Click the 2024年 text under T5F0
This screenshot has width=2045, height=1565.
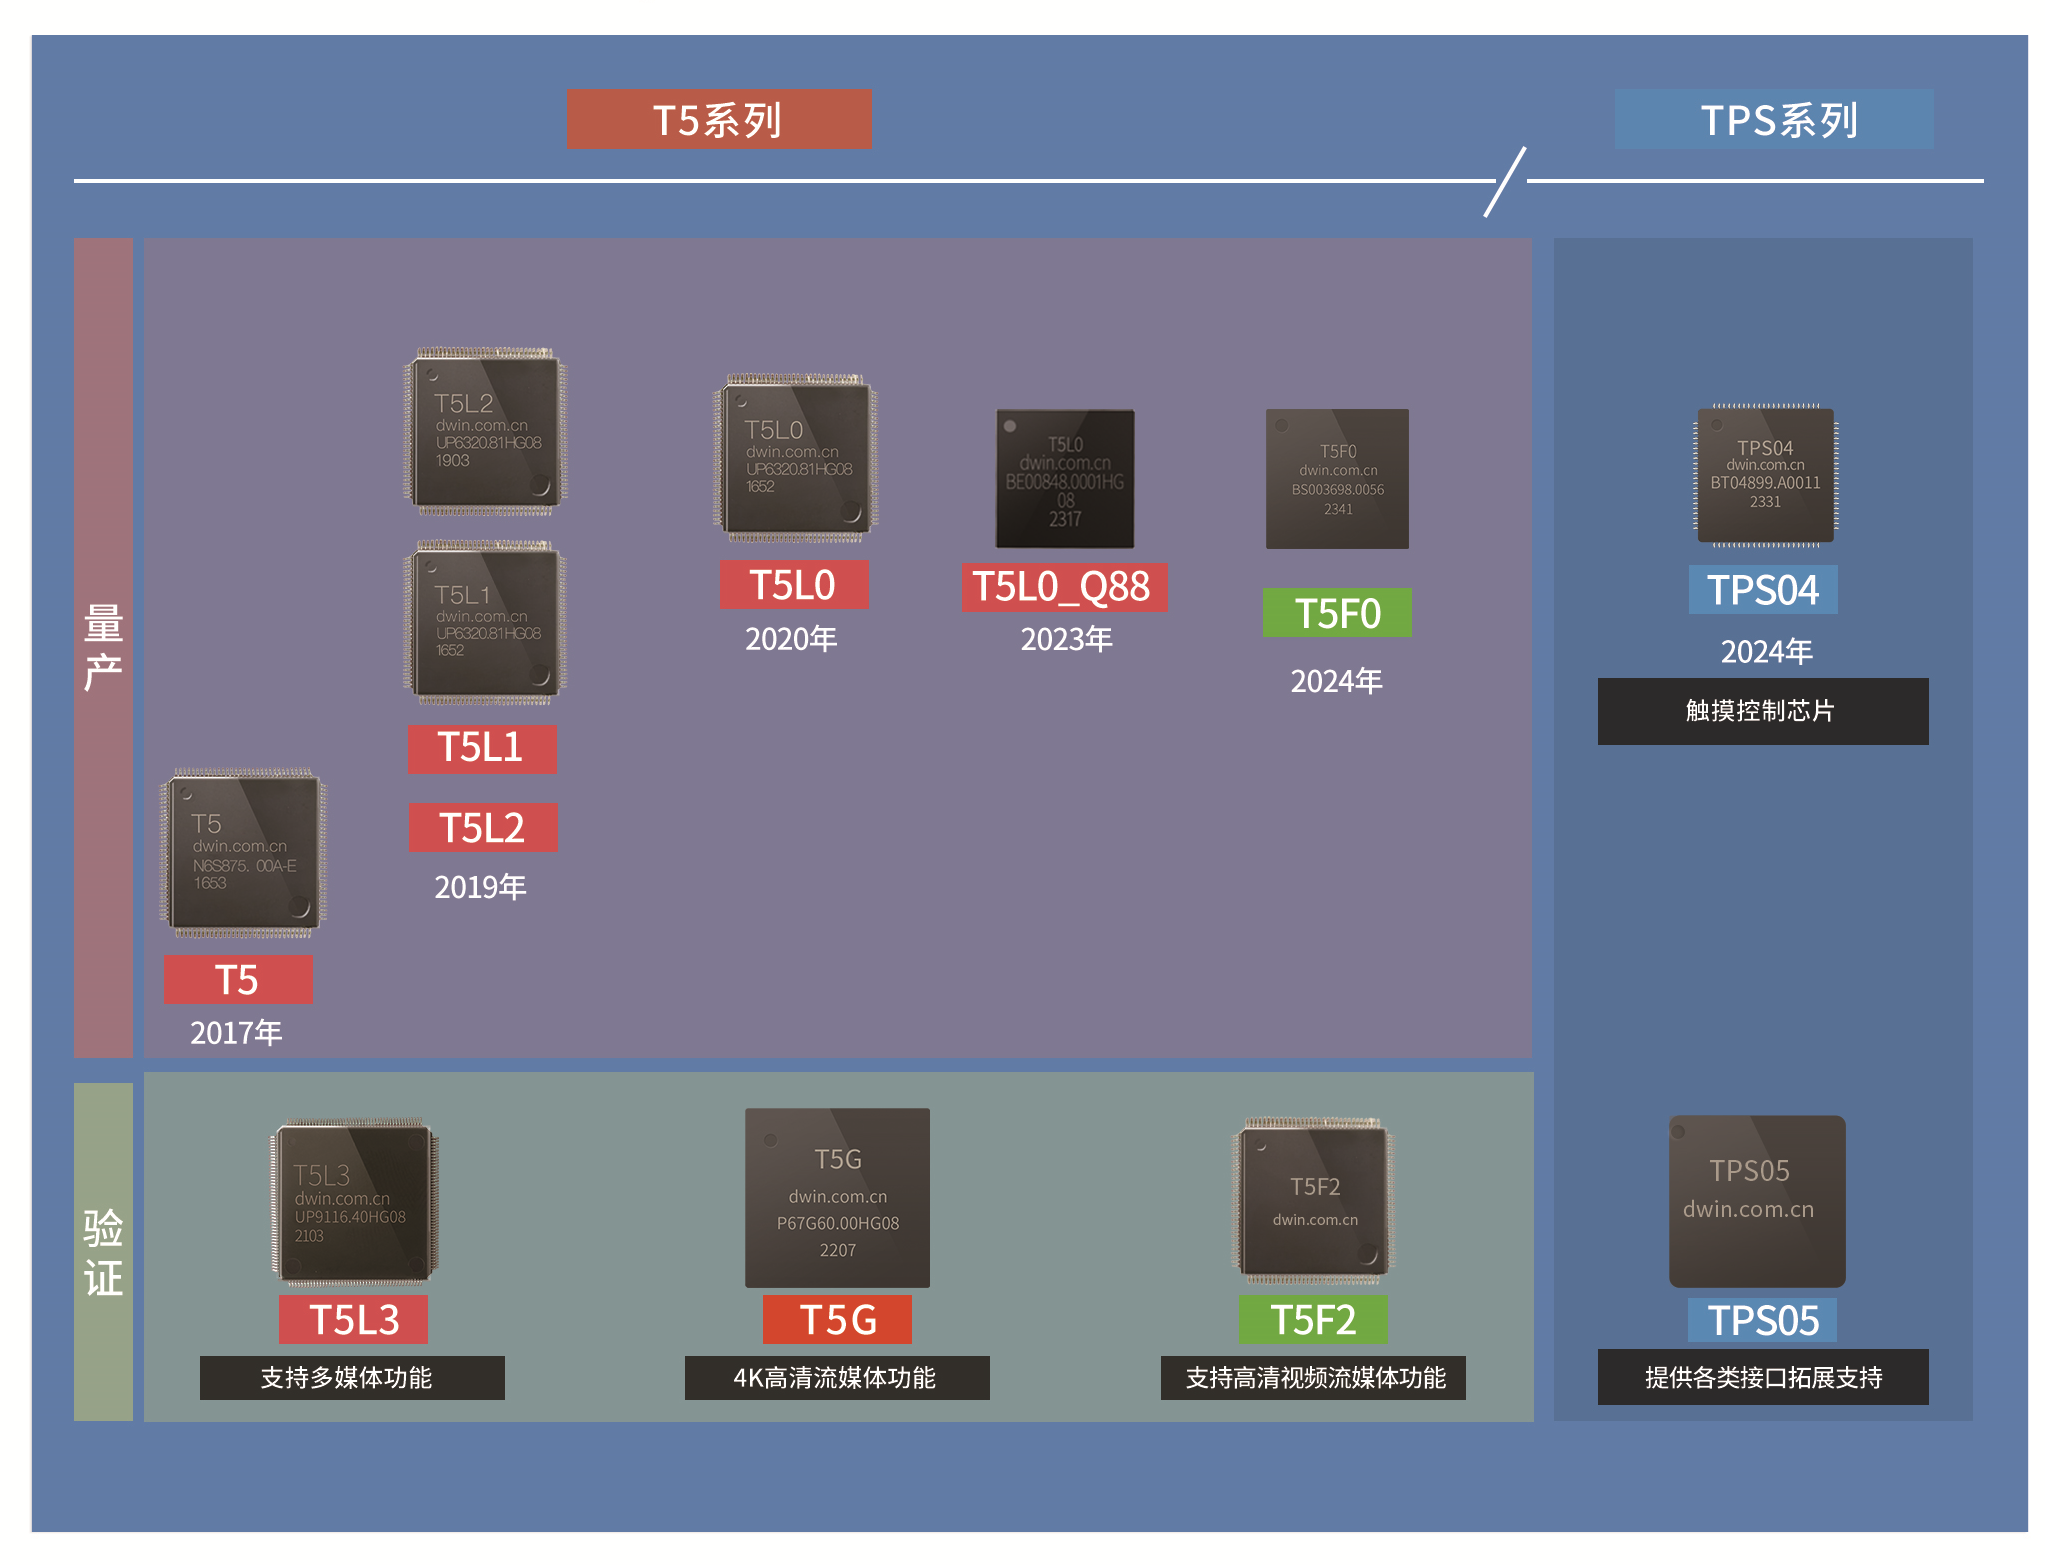click(x=1337, y=681)
